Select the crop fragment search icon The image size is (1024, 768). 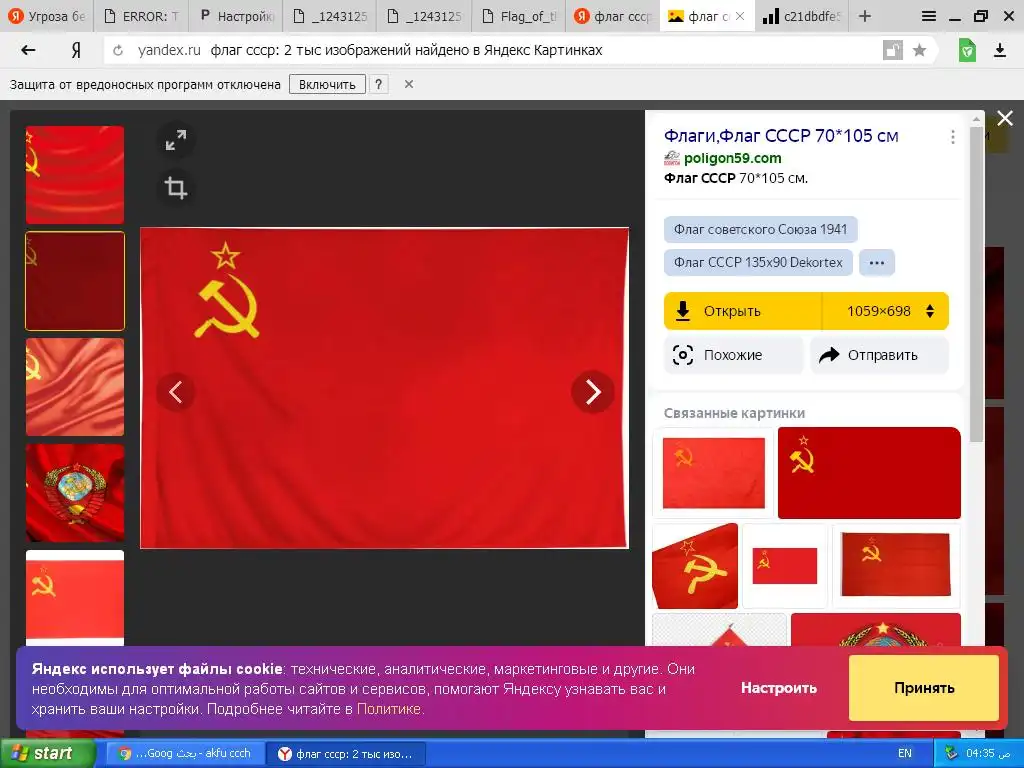(176, 188)
